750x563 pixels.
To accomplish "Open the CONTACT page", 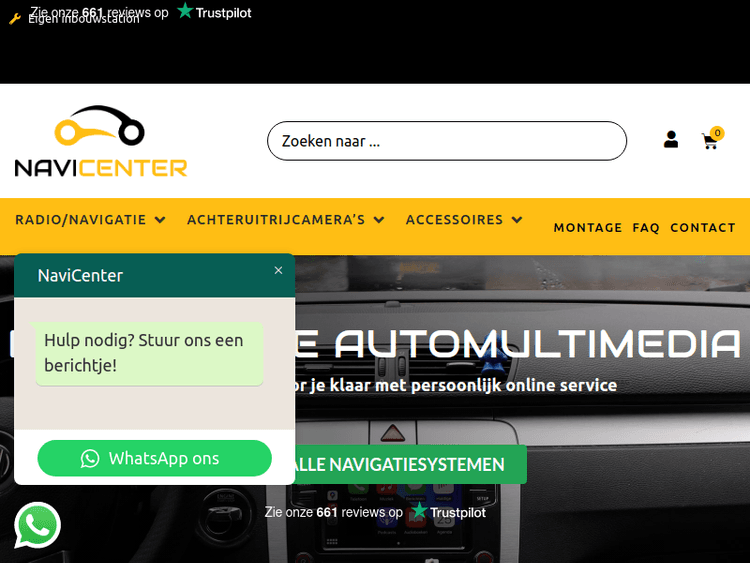I will point(703,228).
